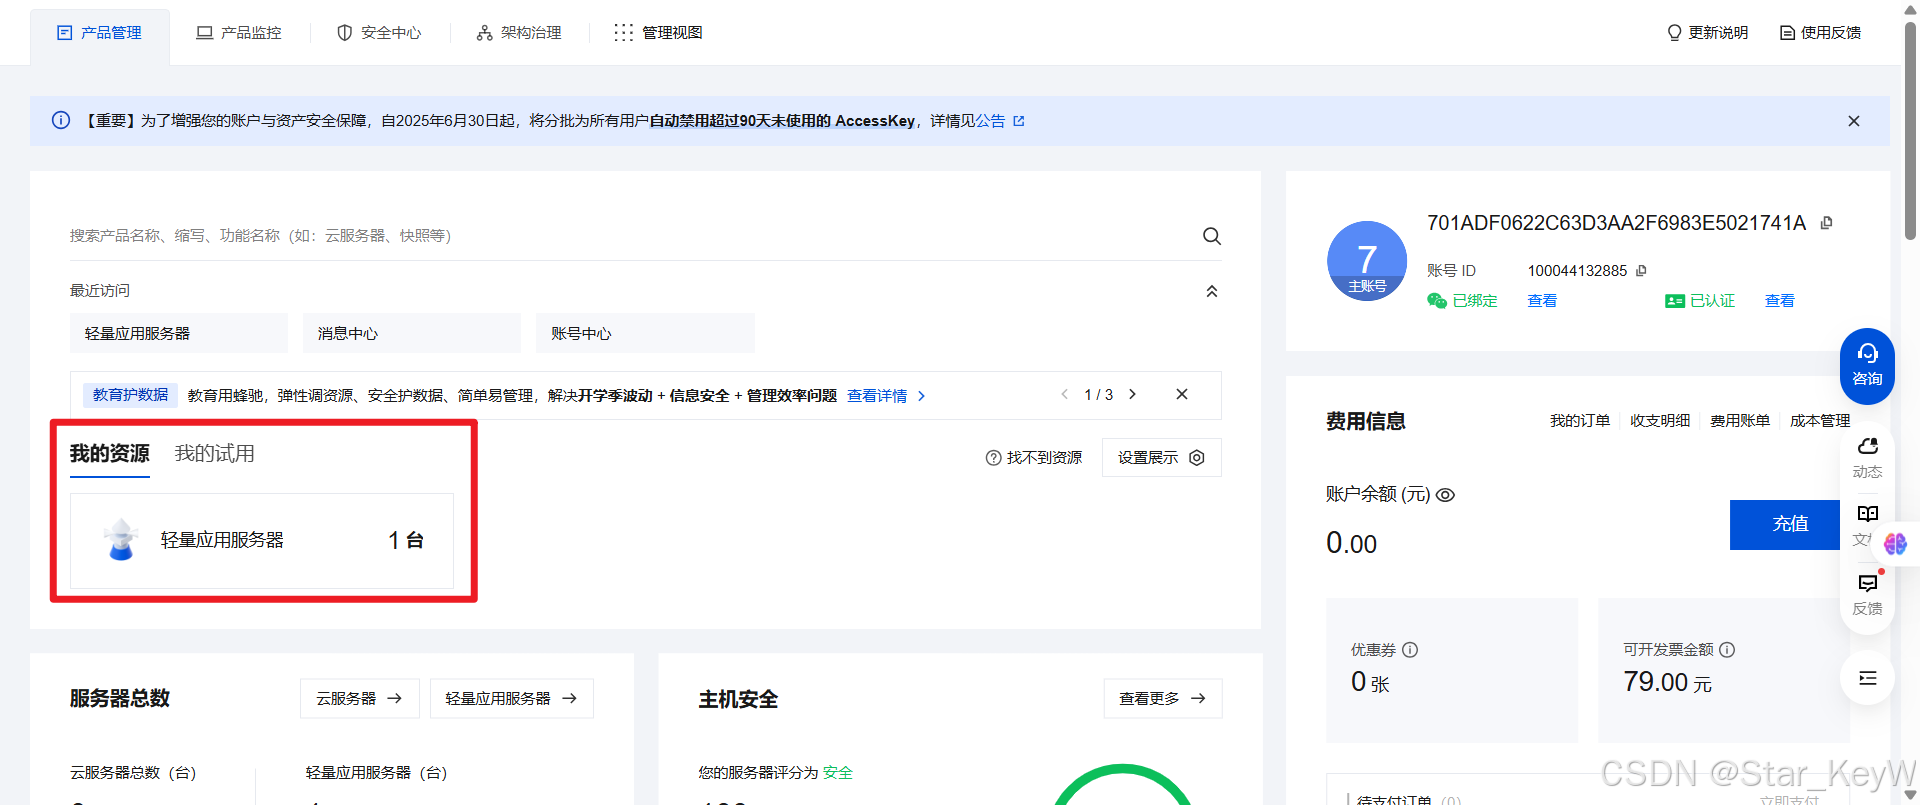Open 更新说明 in the top bar
Image resolution: width=1920 pixels, height=805 pixels.
[x=1708, y=33]
